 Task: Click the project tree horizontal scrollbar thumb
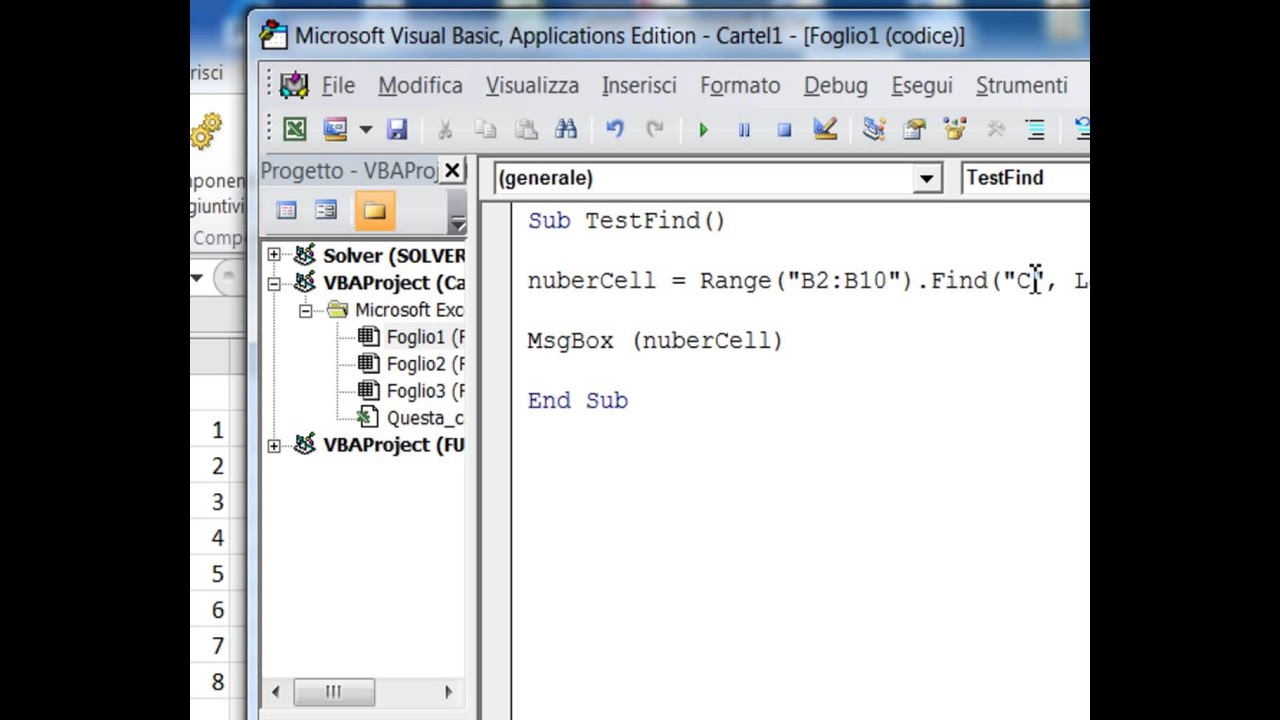(x=334, y=692)
